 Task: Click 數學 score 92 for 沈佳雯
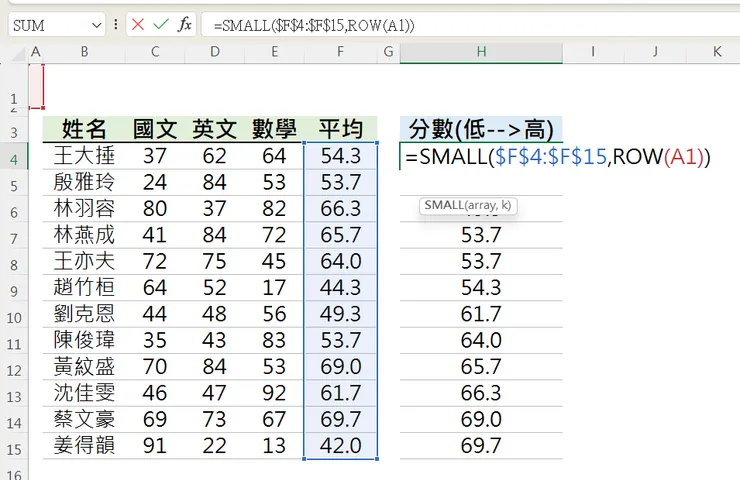275,394
